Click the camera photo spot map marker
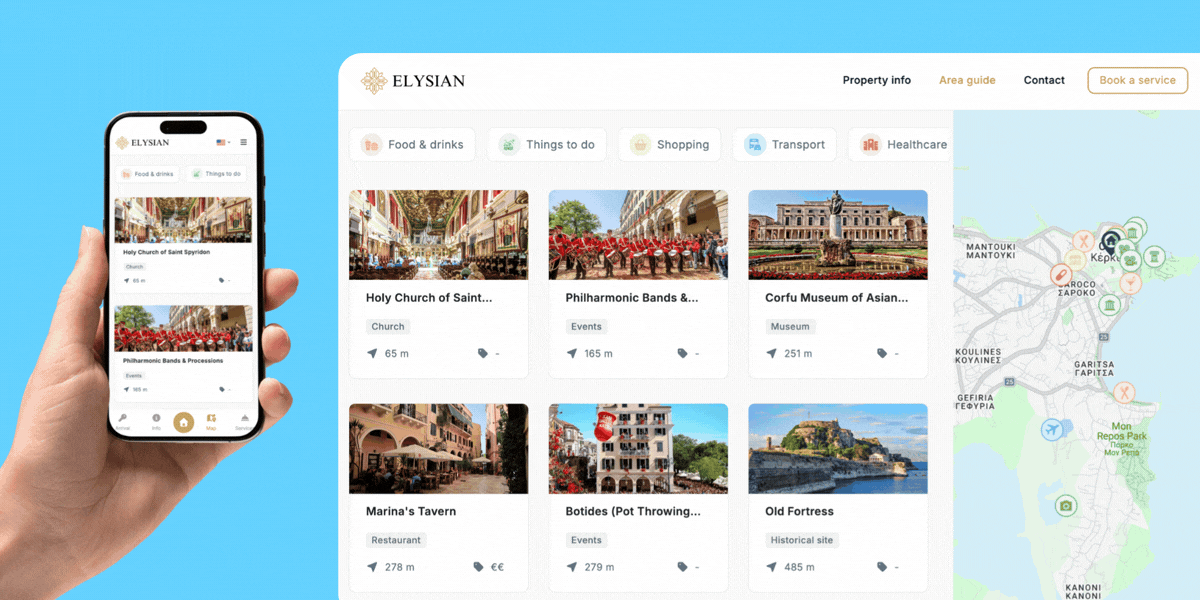Image resolution: width=1200 pixels, height=600 pixels. 1066,506
